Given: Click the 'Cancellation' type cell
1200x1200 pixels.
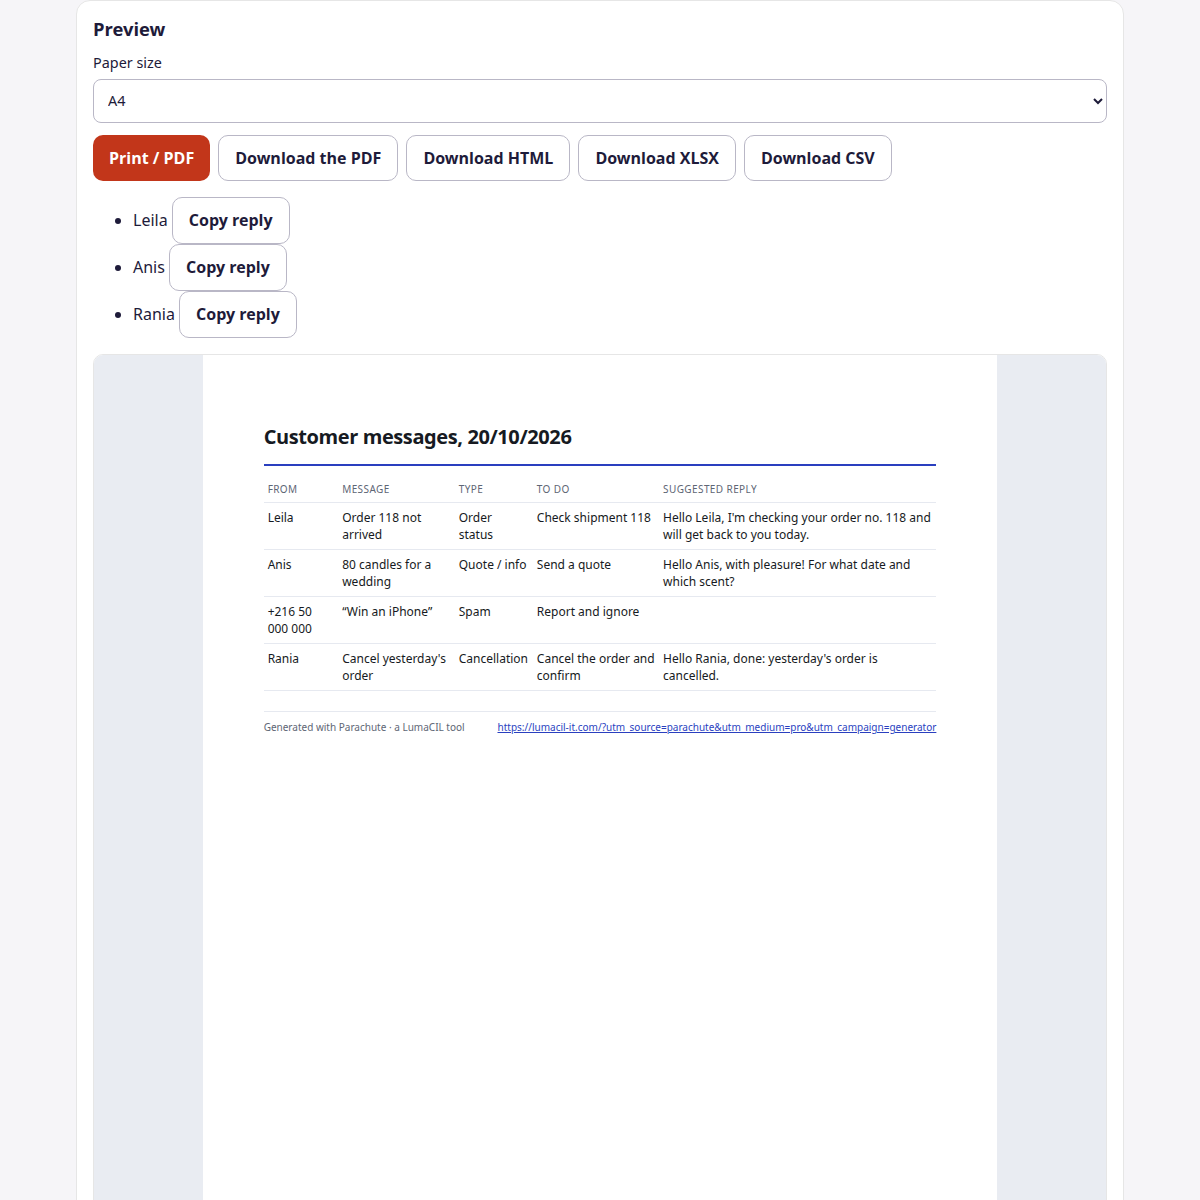Looking at the screenshot, I should click(x=493, y=658).
